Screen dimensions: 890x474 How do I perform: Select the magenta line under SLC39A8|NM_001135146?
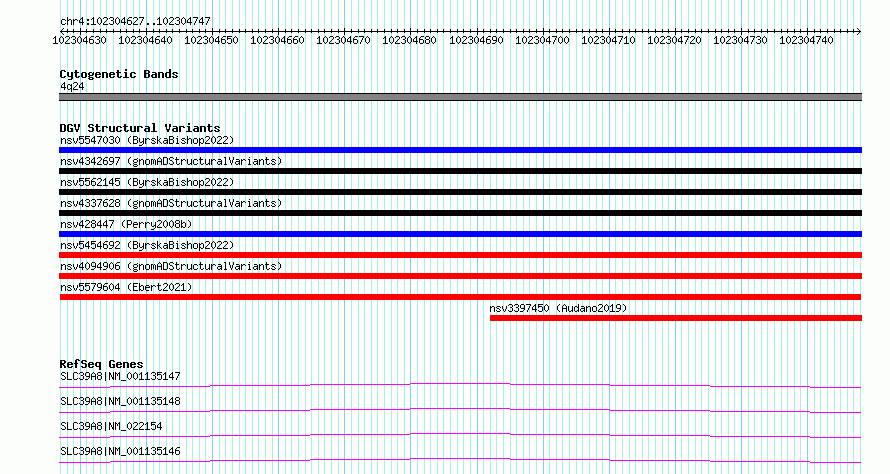[460, 460]
